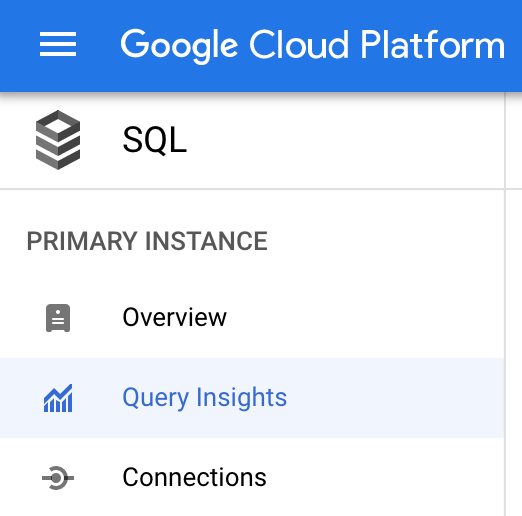
Task: Click the Overview server icon
Action: [x=58, y=318]
